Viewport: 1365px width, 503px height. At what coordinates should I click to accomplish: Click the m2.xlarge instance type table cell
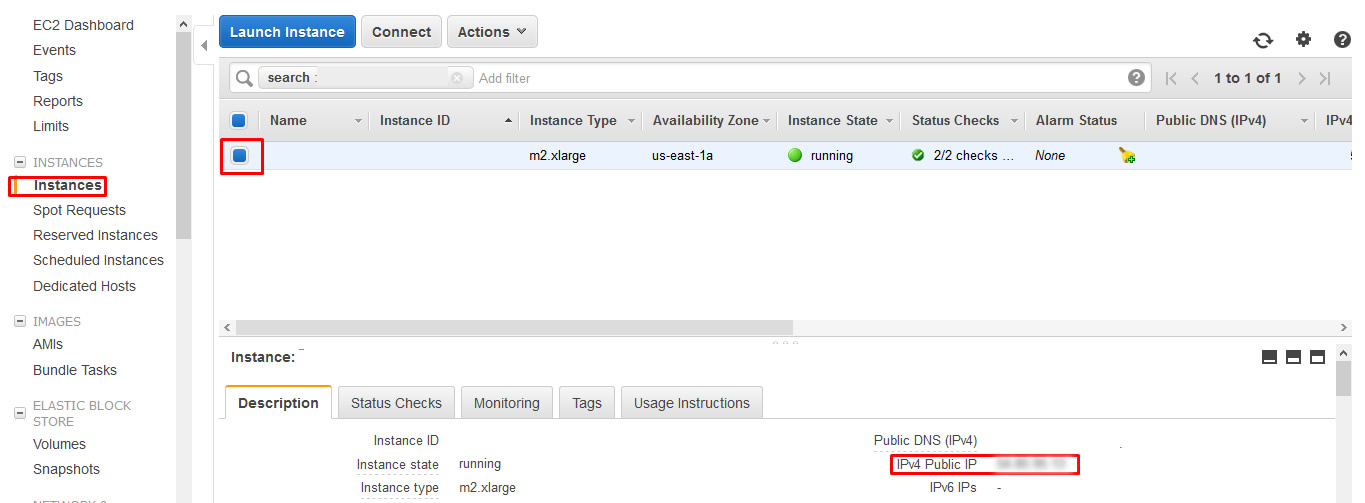[557, 156]
